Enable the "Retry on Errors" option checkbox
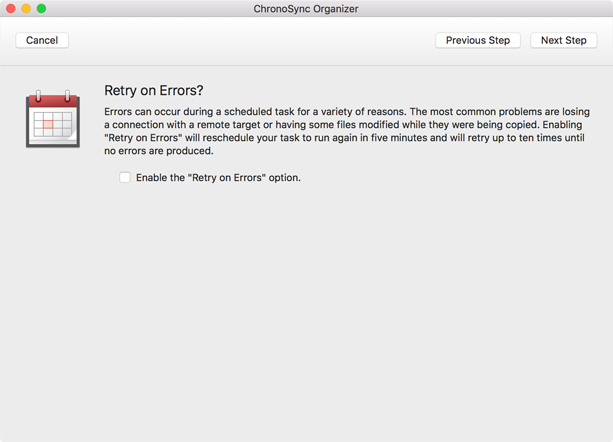The width and height of the screenshot is (613, 442). [x=125, y=177]
